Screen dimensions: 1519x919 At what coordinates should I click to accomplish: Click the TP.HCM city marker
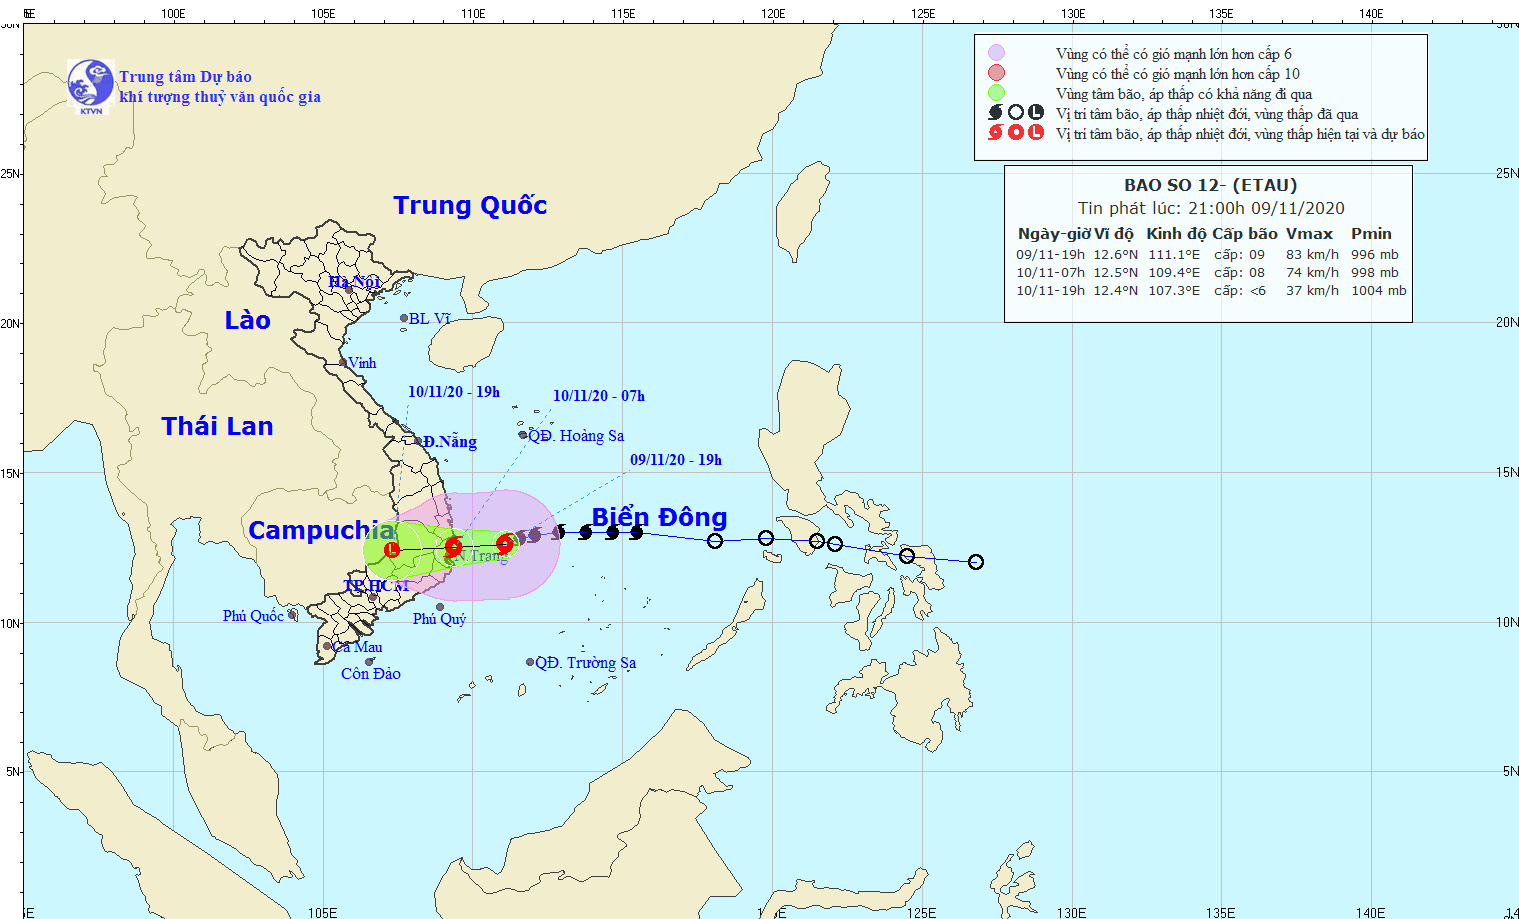pos(373,597)
